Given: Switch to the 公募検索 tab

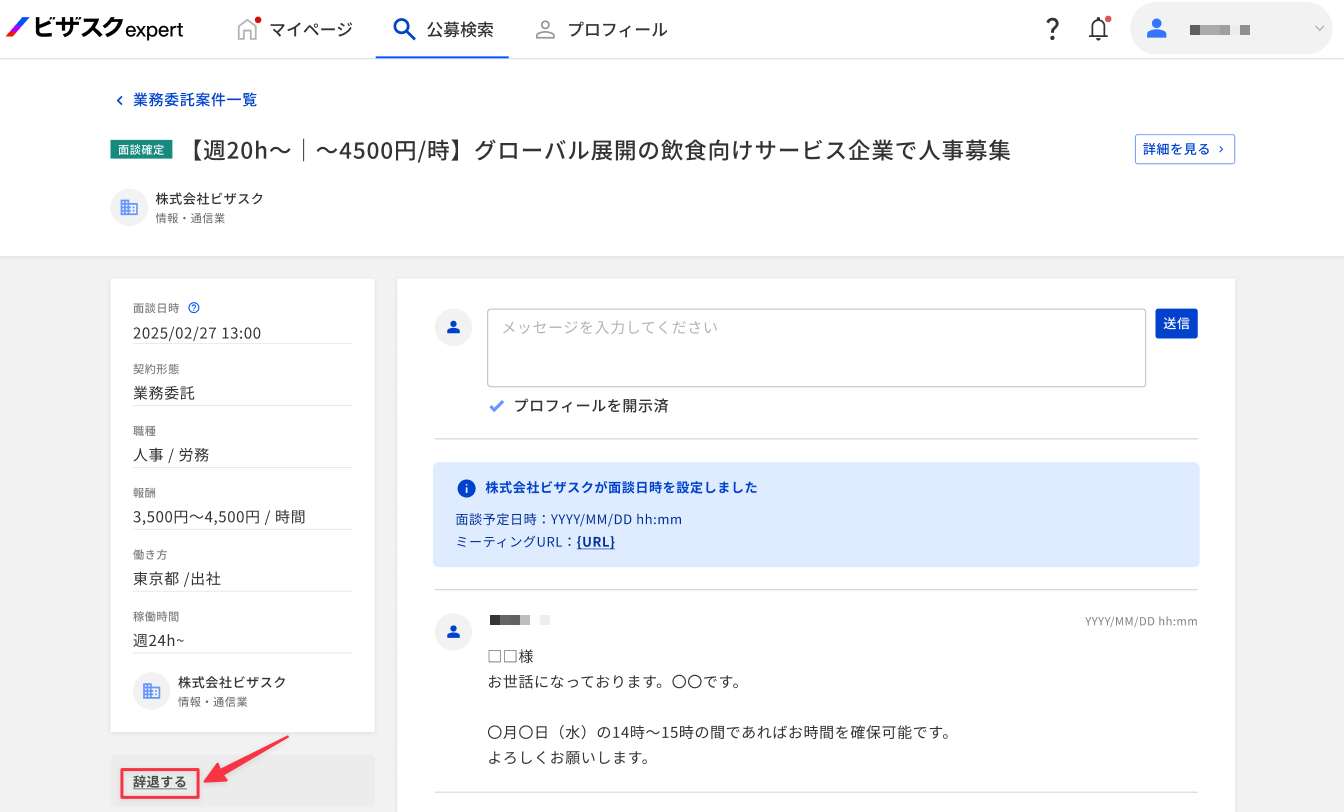Looking at the screenshot, I should tap(442, 29).
